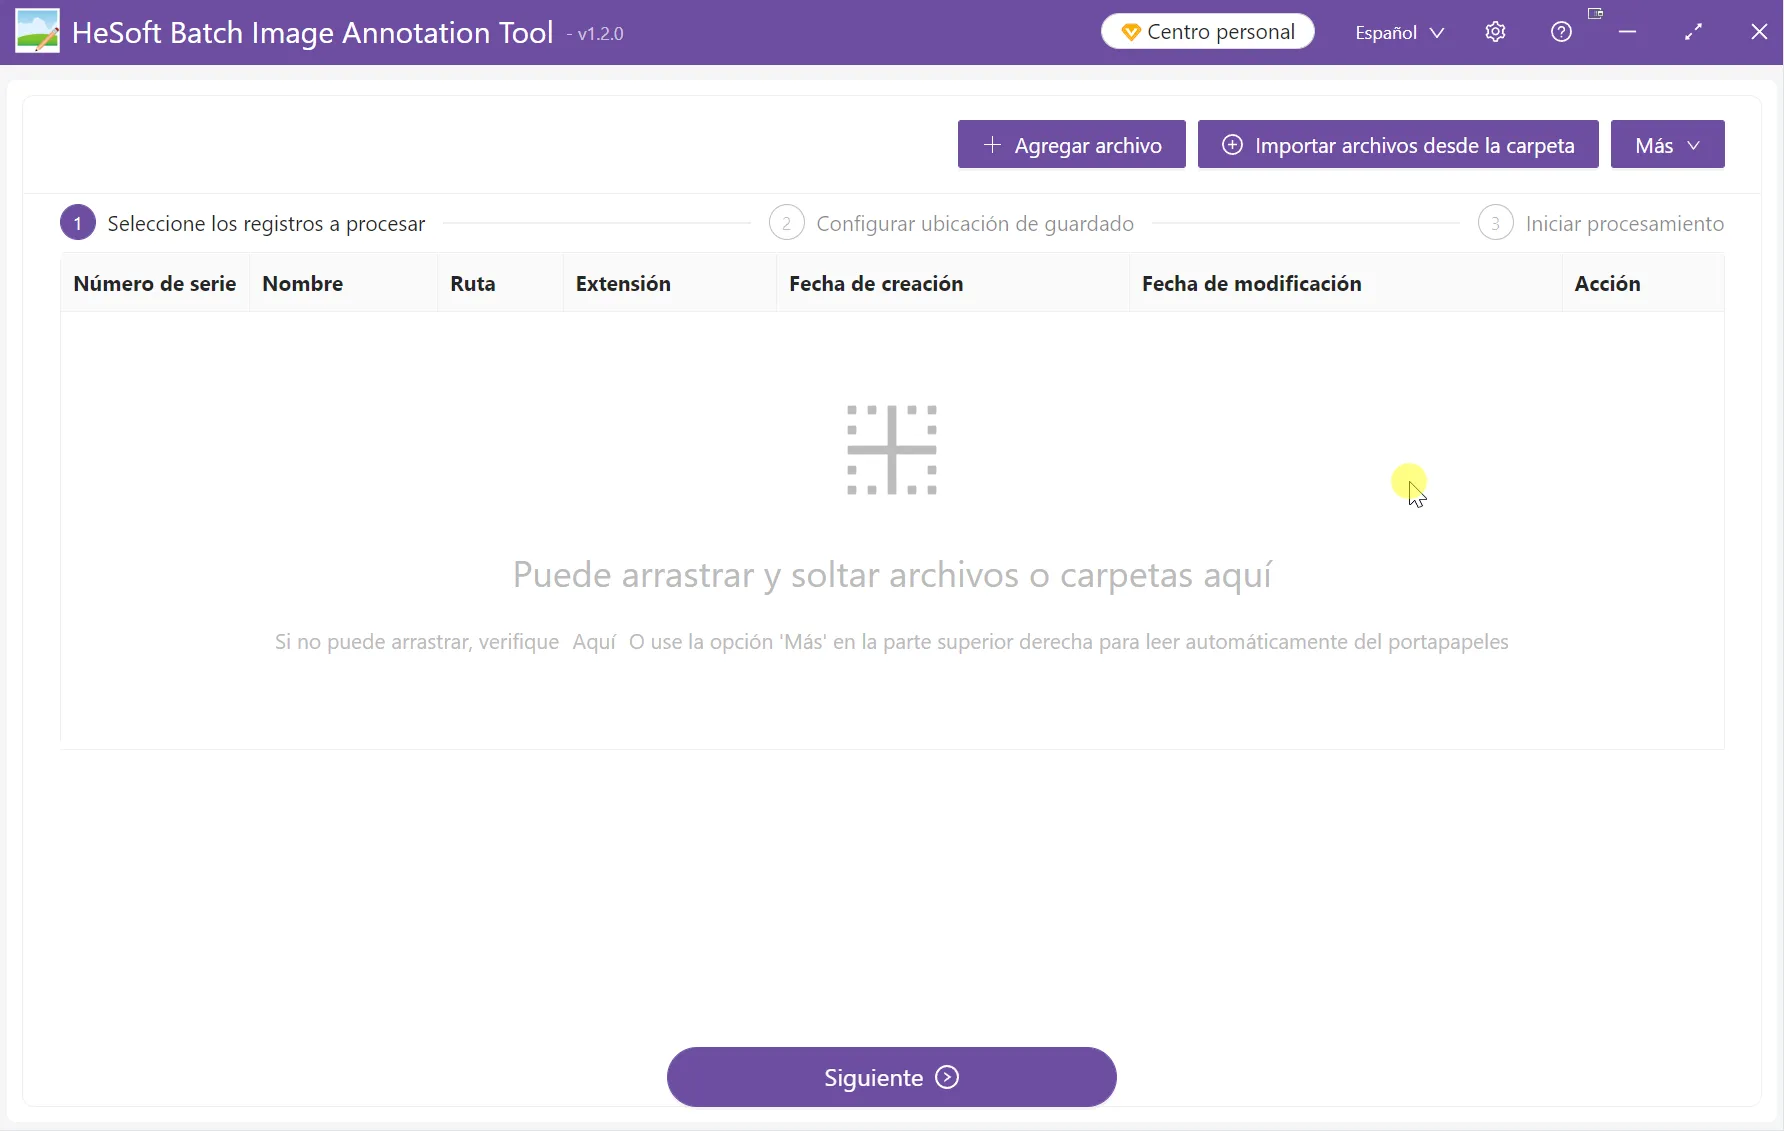The image size is (1784, 1131).
Task: Click the small window icon above minimize
Action: coord(1595,14)
